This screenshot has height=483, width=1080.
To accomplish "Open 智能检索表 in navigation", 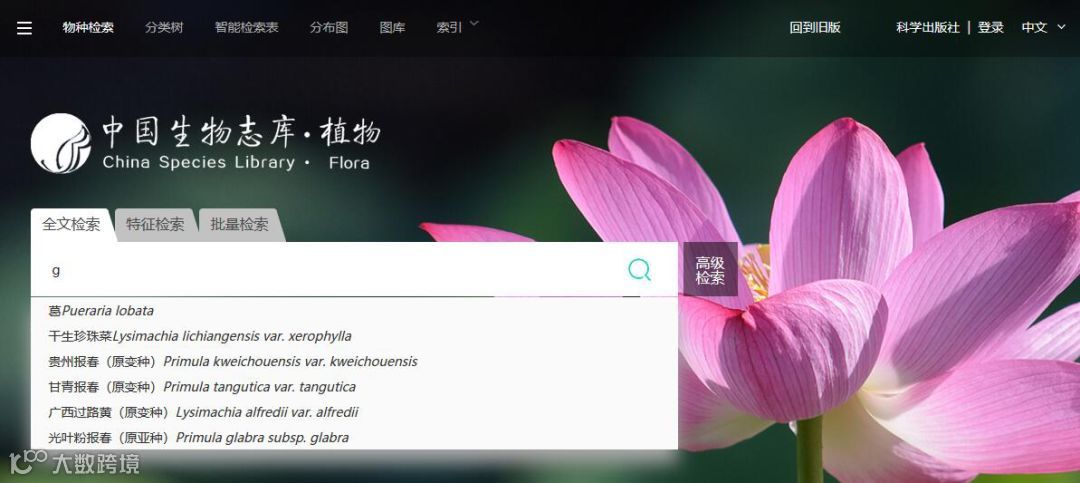I will 247,28.
